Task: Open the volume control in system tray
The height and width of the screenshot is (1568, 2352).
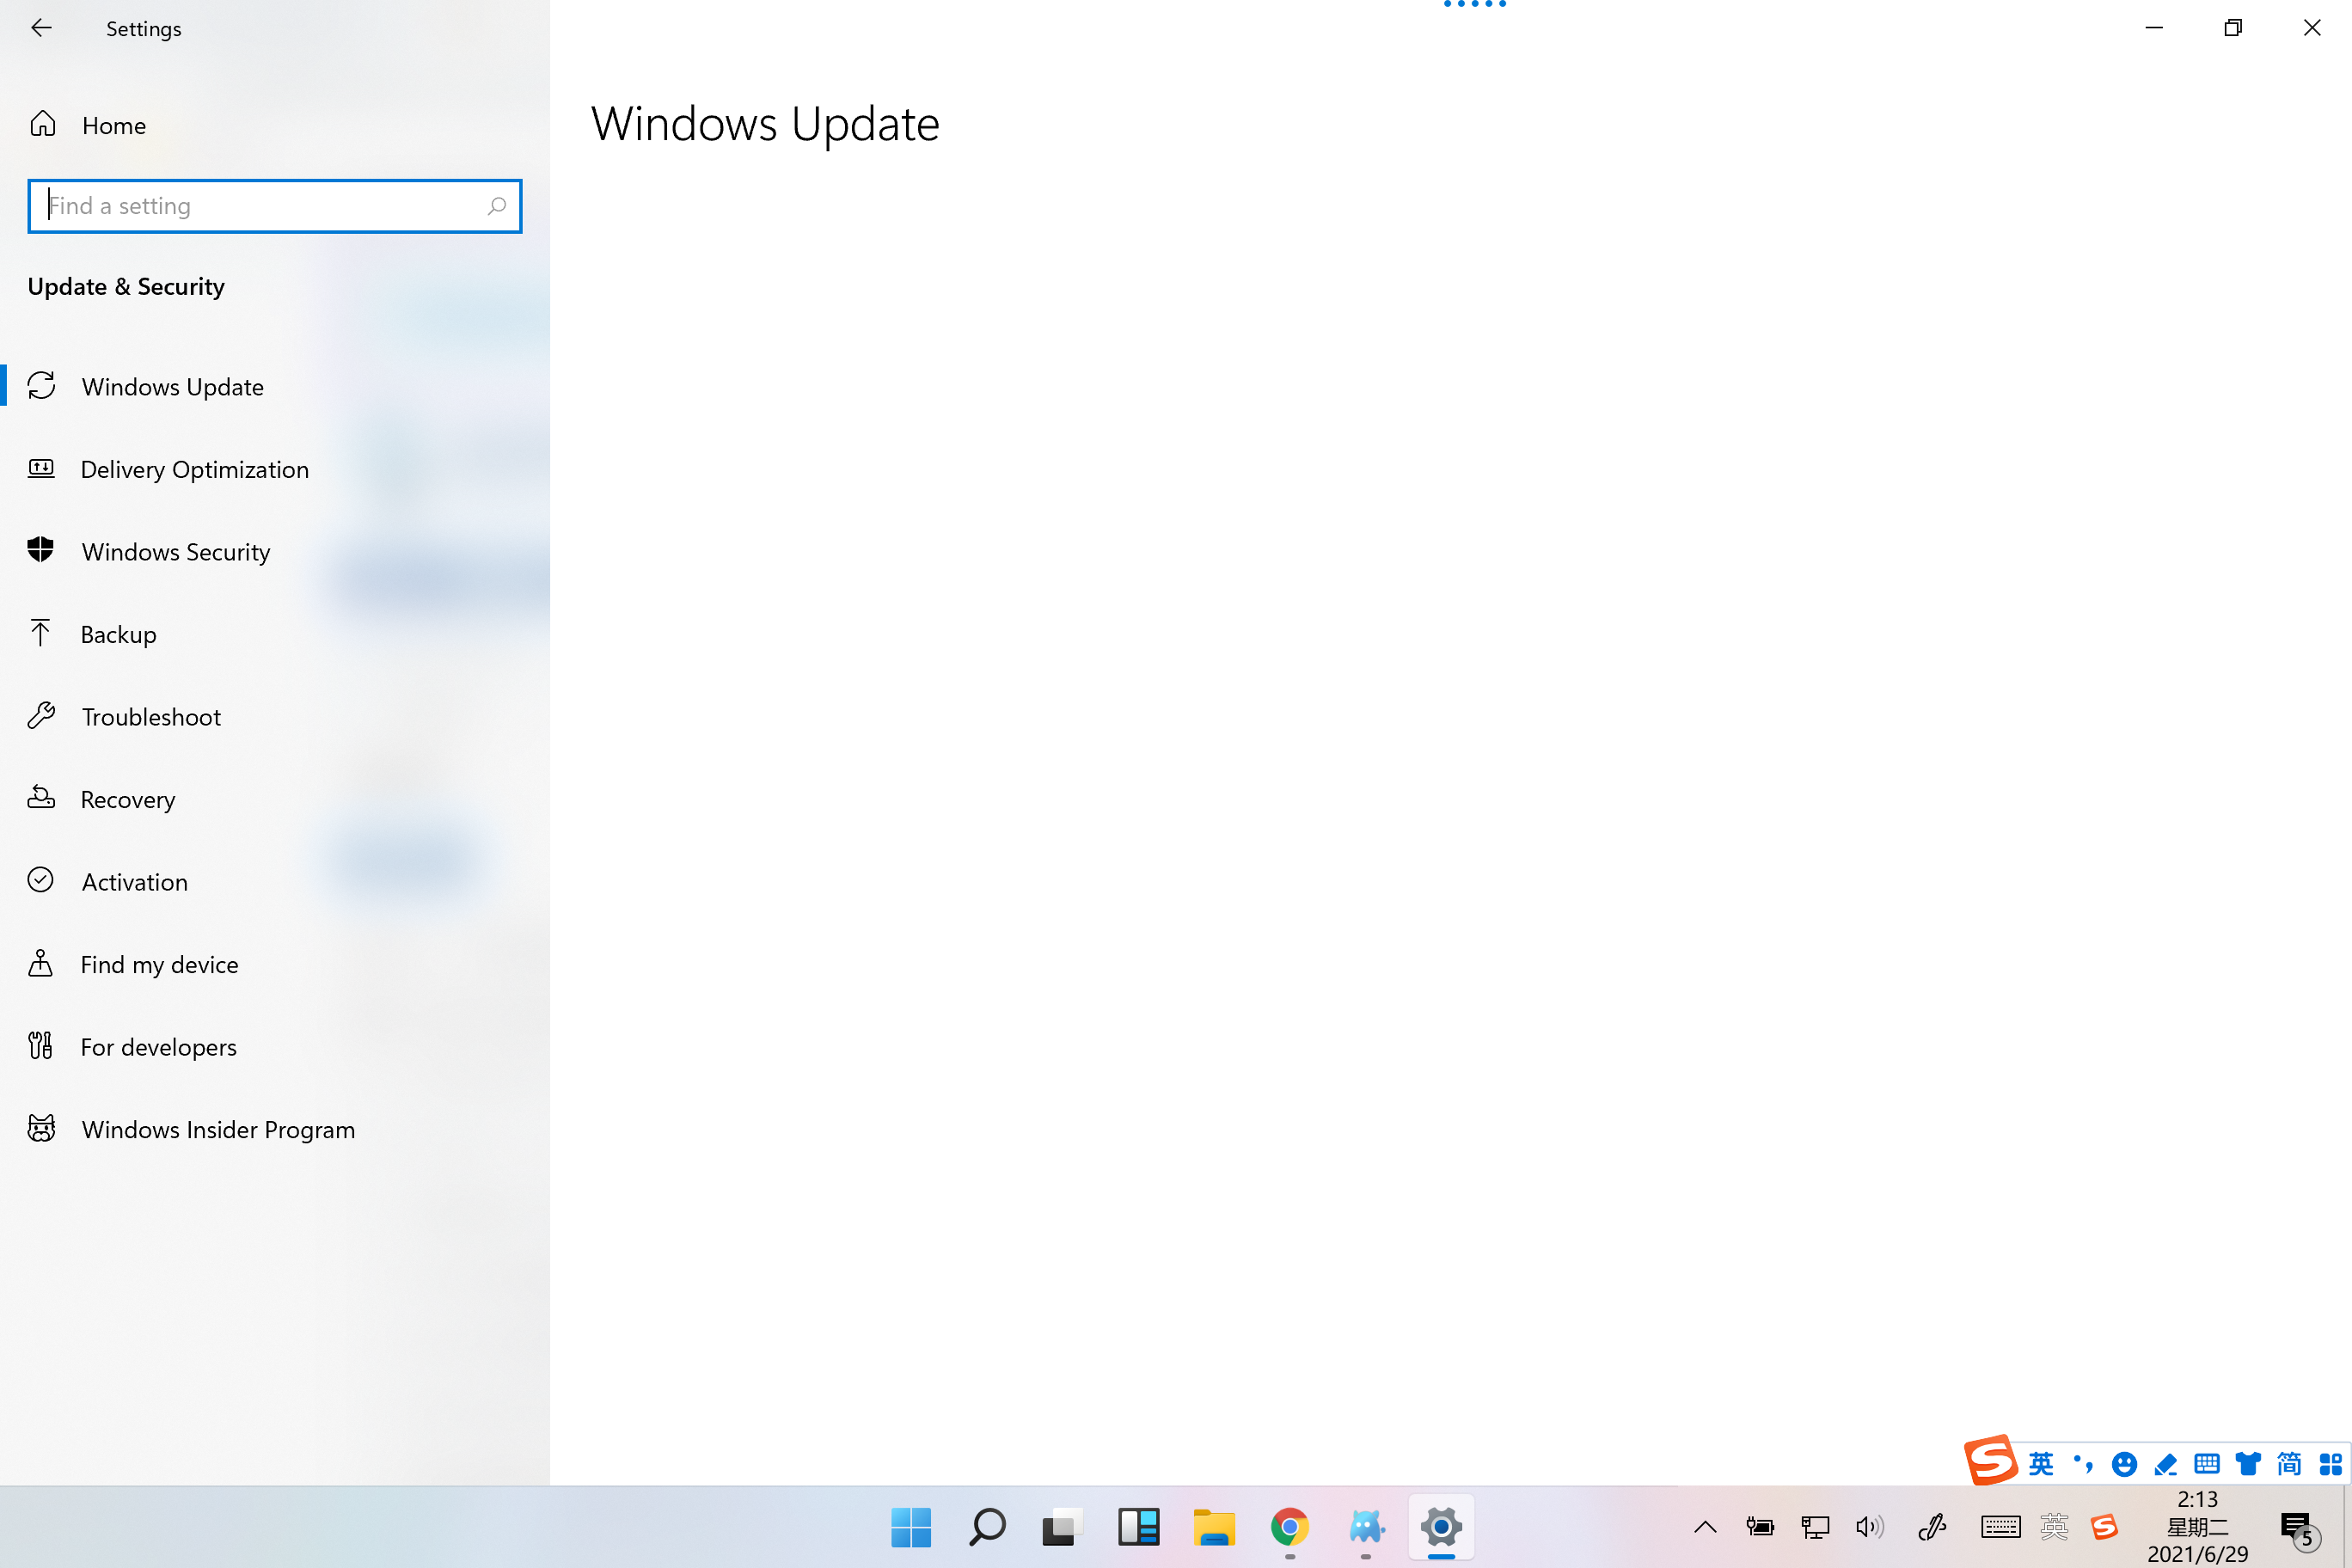Action: point(1868,1527)
